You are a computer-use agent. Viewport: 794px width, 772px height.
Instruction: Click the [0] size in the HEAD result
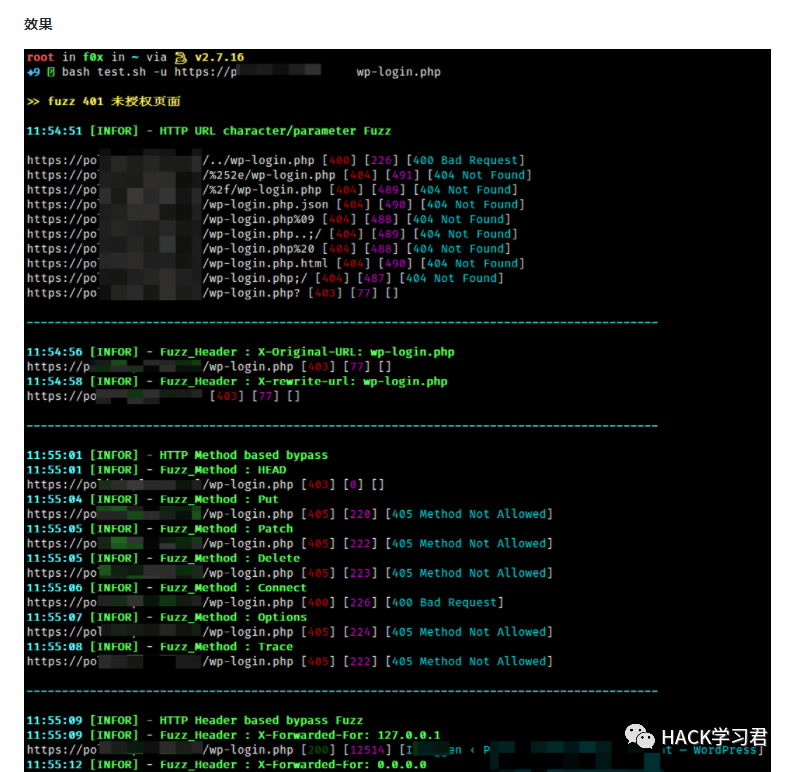tap(353, 484)
